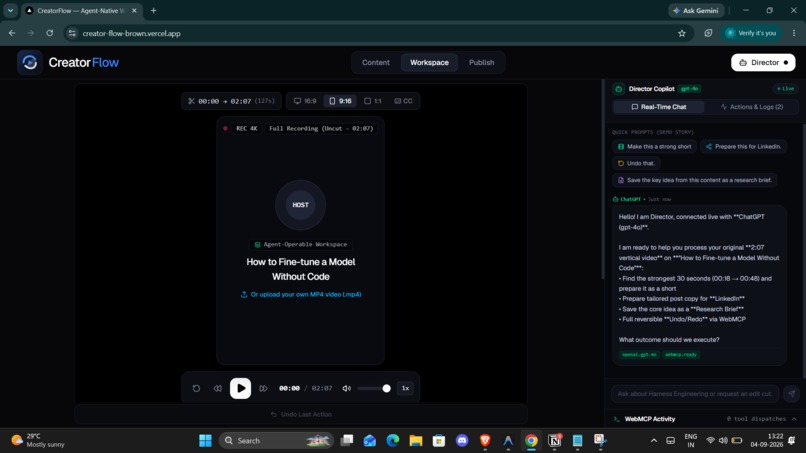This screenshot has width=806, height=453.
Task: Toggle the Director mode button
Action: tap(763, 63)
